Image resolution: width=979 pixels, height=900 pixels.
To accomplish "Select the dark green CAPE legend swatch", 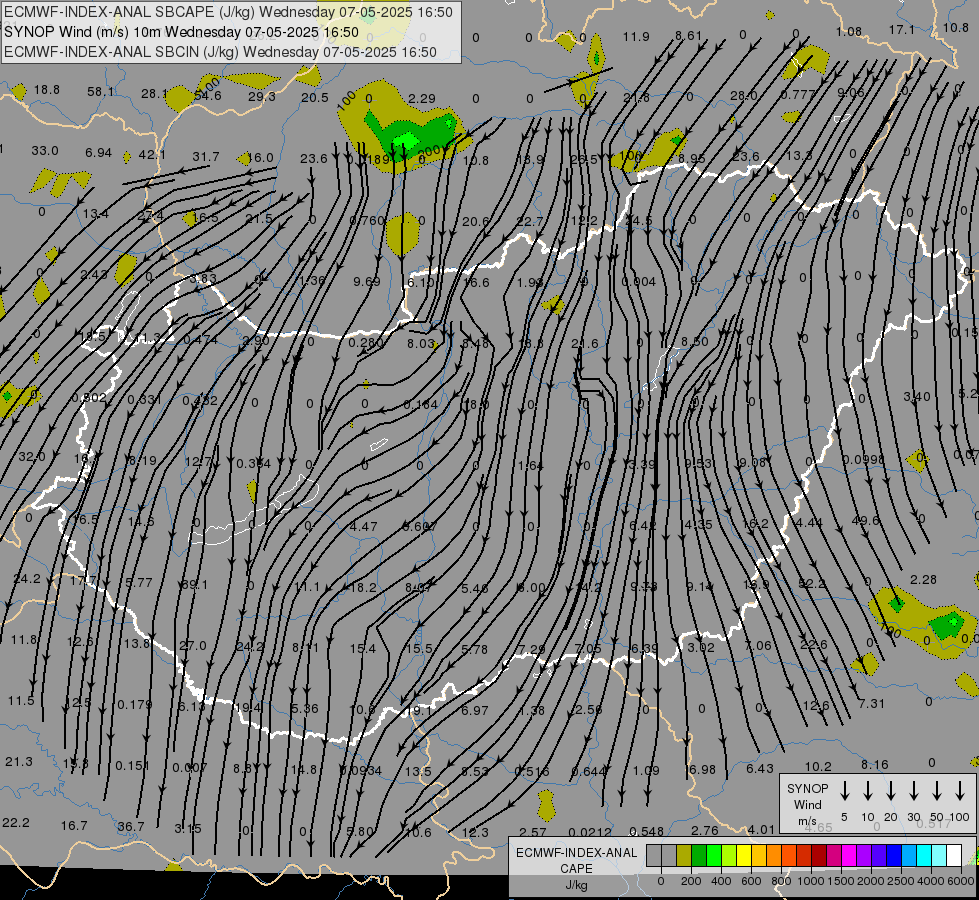I will pos(699,855).
